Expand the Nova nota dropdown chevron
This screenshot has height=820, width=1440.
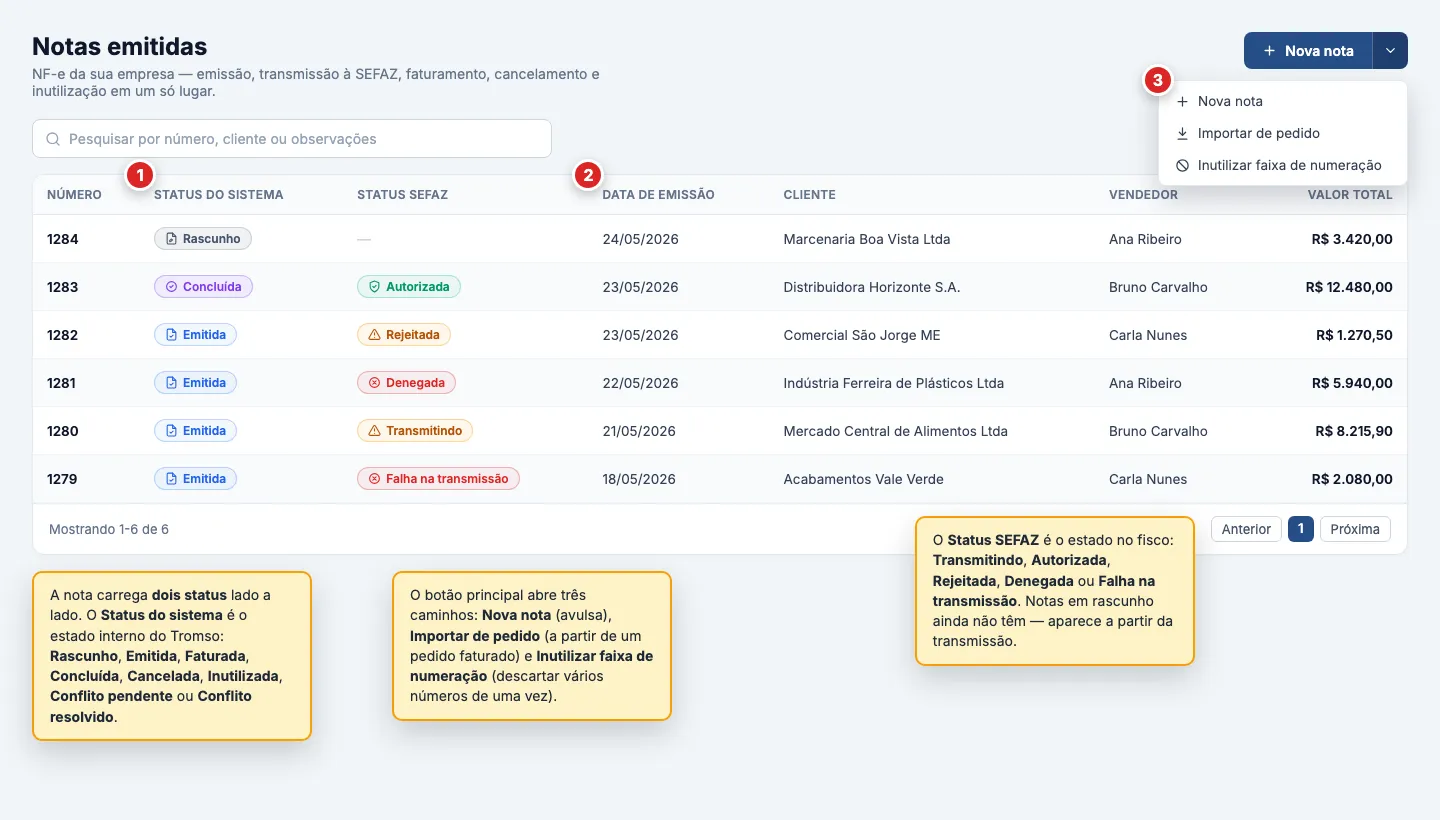(1390, 51)
